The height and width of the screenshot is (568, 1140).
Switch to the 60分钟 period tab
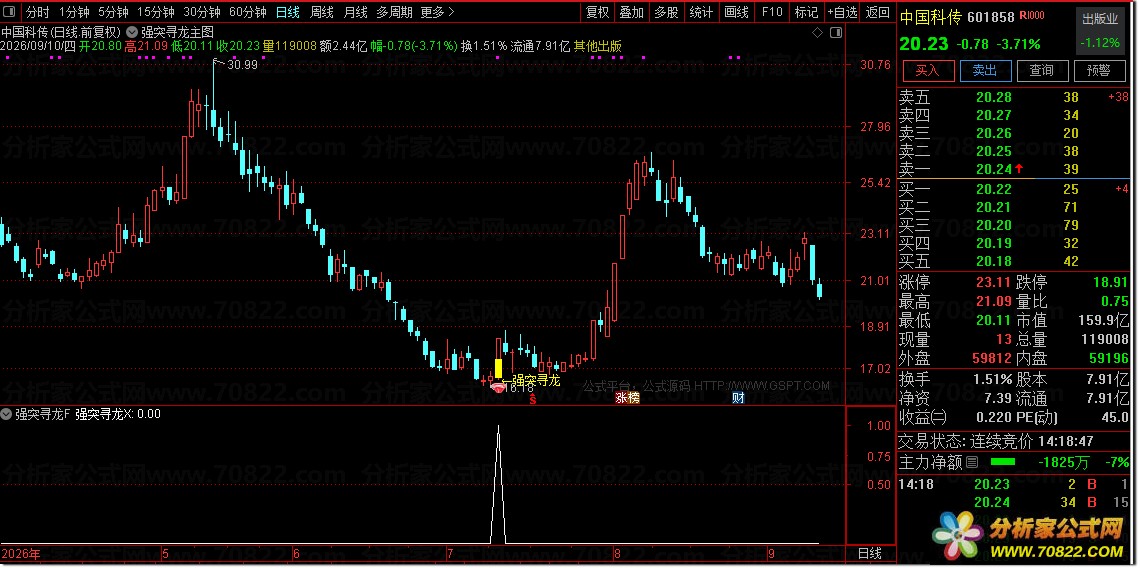248,12
